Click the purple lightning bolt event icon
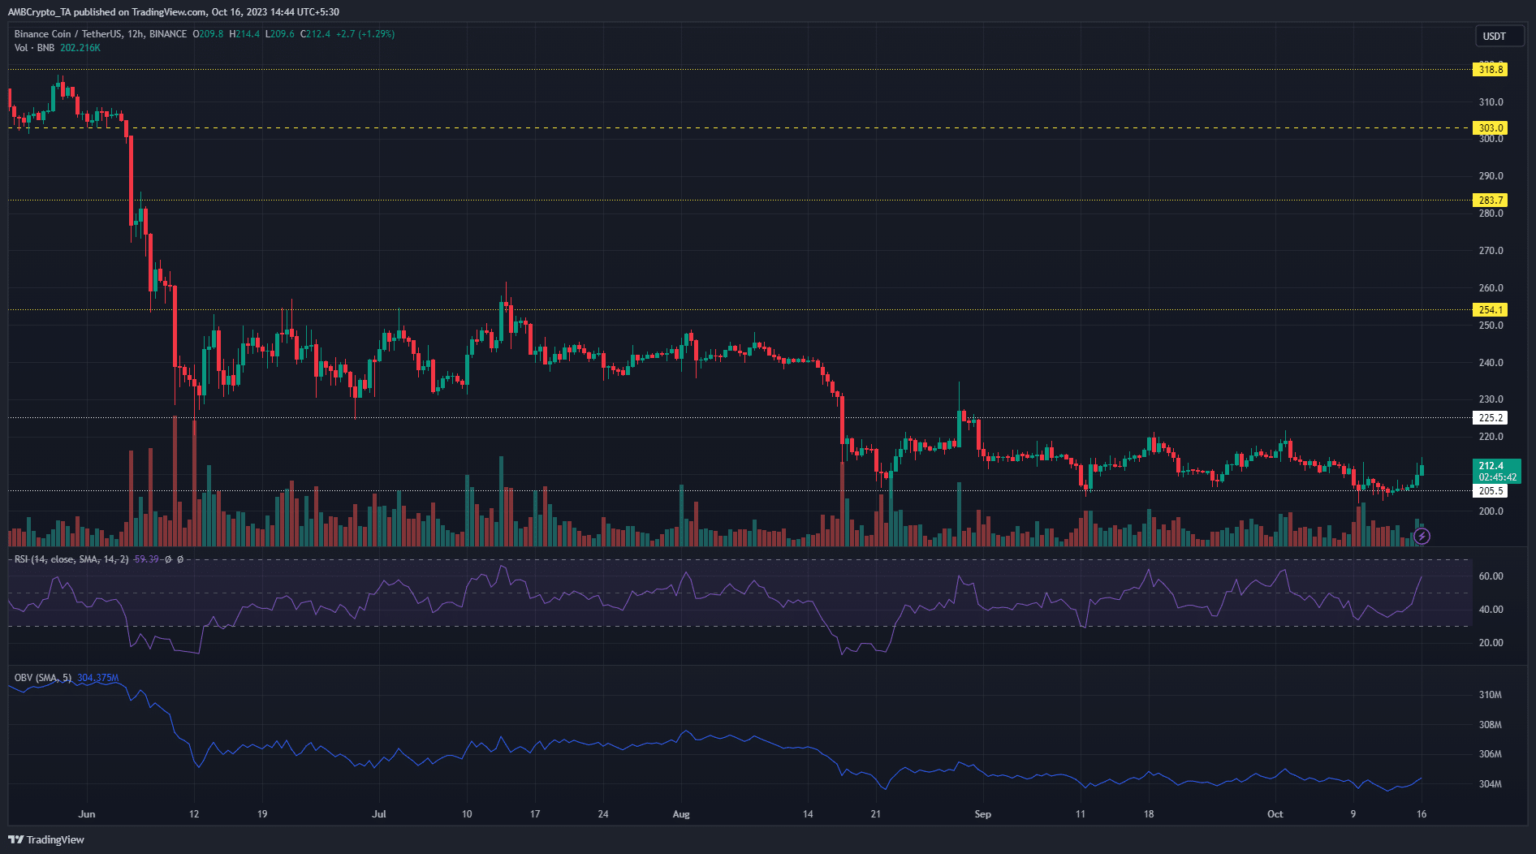The height and width of the screenshot is (854, 1536). (1421, 537)
